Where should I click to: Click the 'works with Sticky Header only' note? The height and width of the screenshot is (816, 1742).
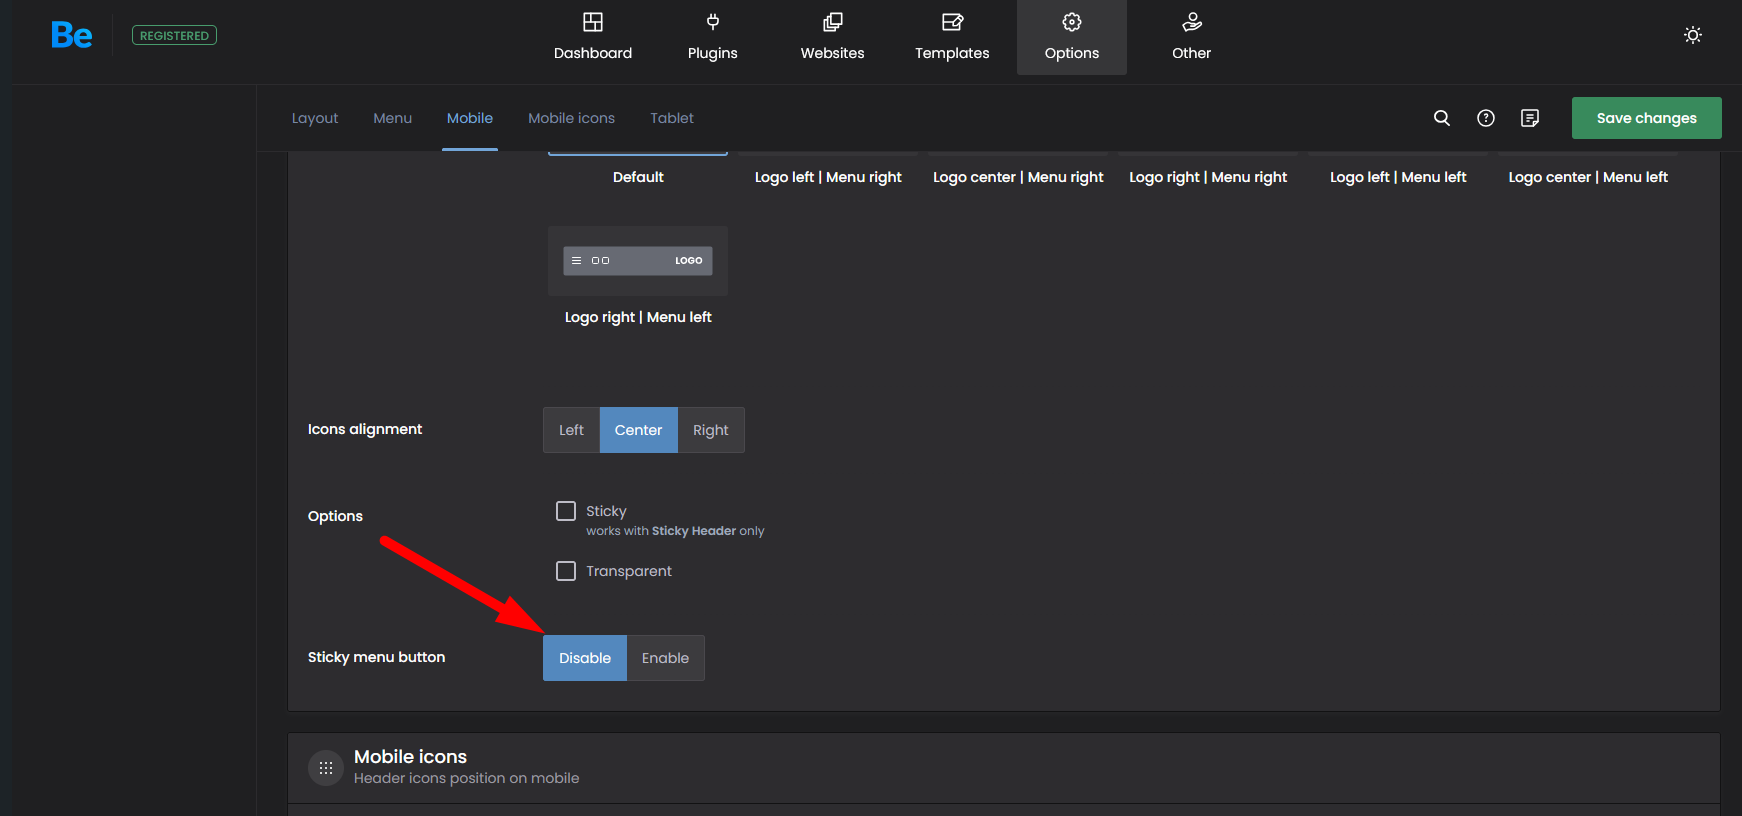tap(675, 531)
